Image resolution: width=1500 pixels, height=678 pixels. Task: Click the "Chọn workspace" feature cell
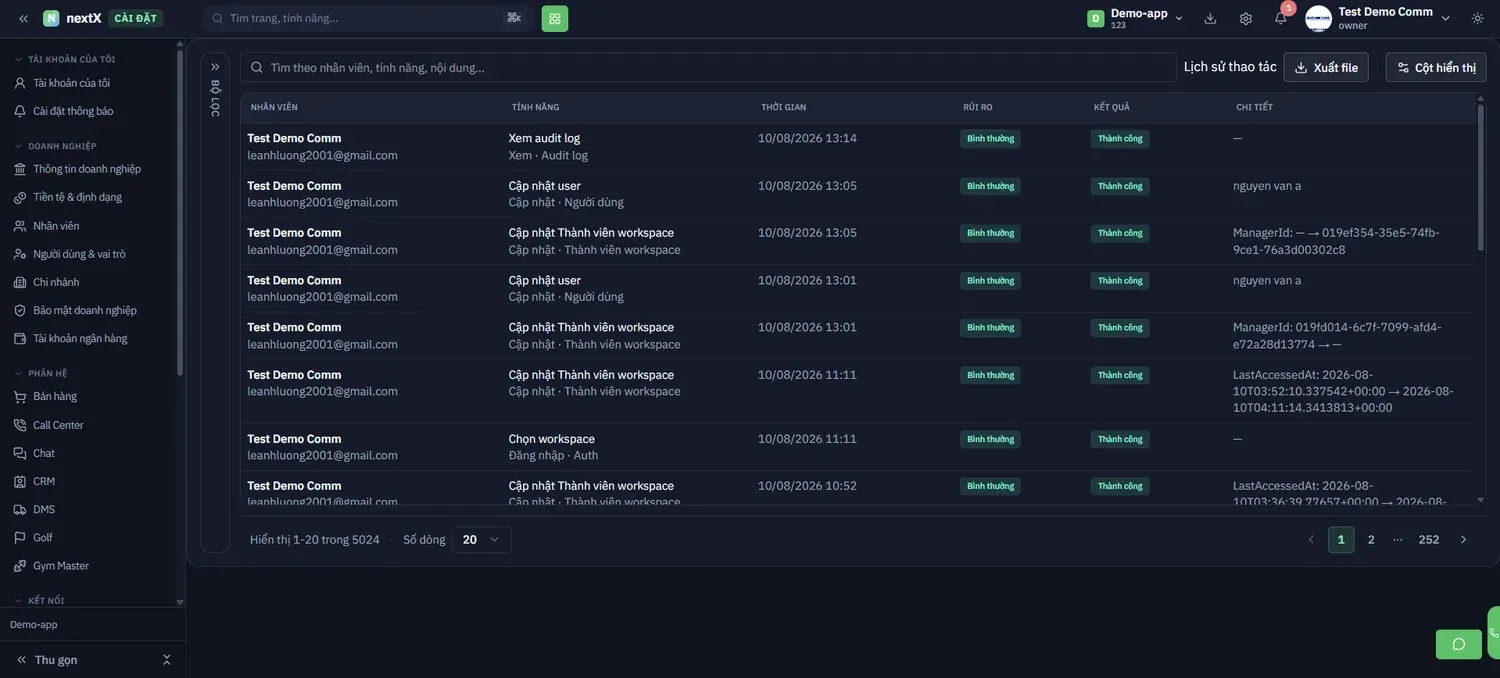tap(552, 439)
